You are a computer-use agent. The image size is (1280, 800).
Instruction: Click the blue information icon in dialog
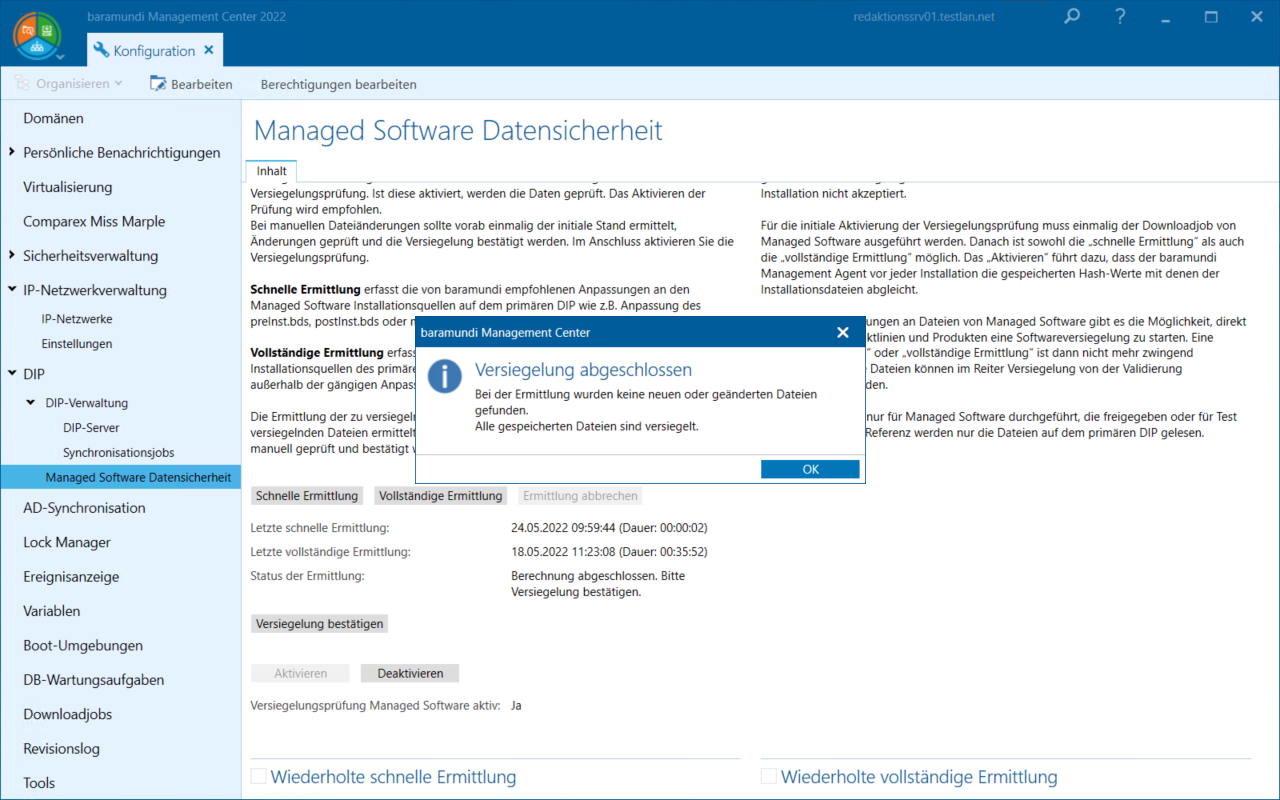coord(444,377)
